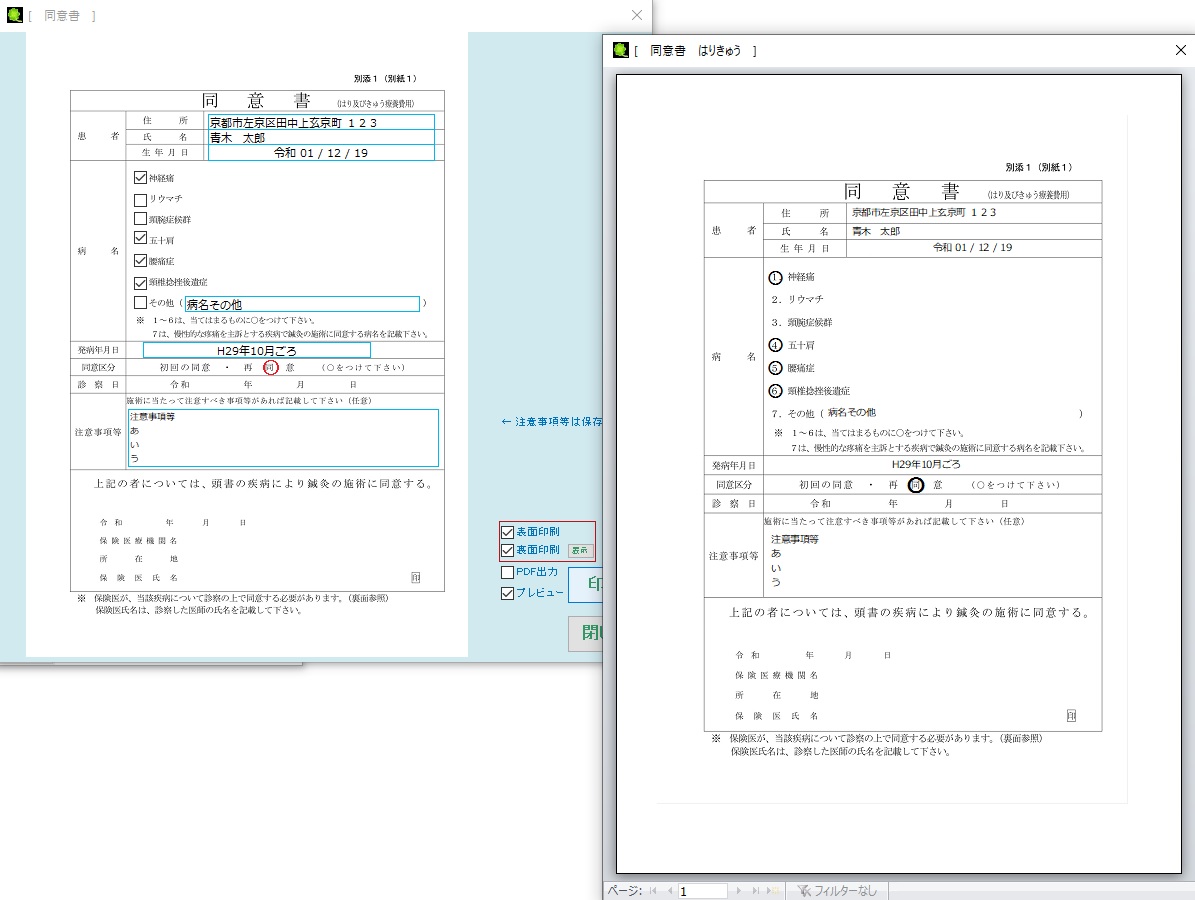Click 青木 太郎 name in the preview page
This screenshot has height=900, width=1195.
point(876,231)
